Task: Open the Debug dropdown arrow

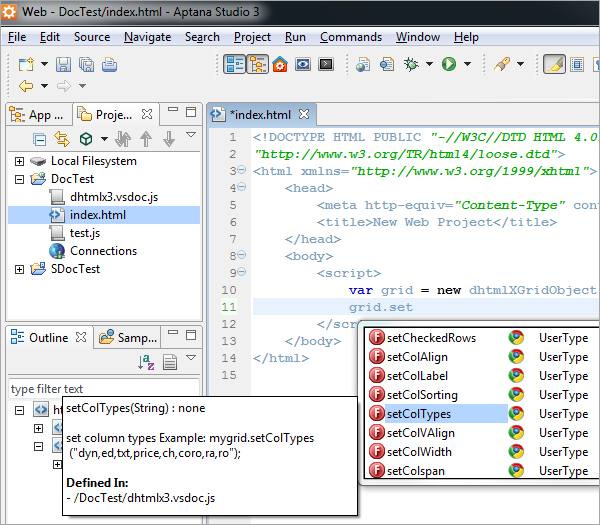Action: tap(429, 64)
